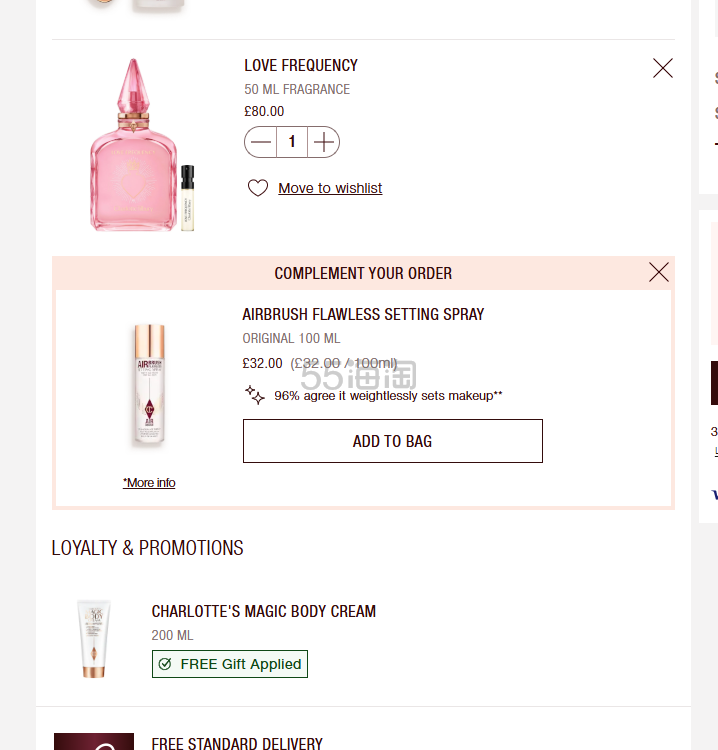Click the Loyalty & Promotions heading
718x750 pixels.
pos(148,548)
